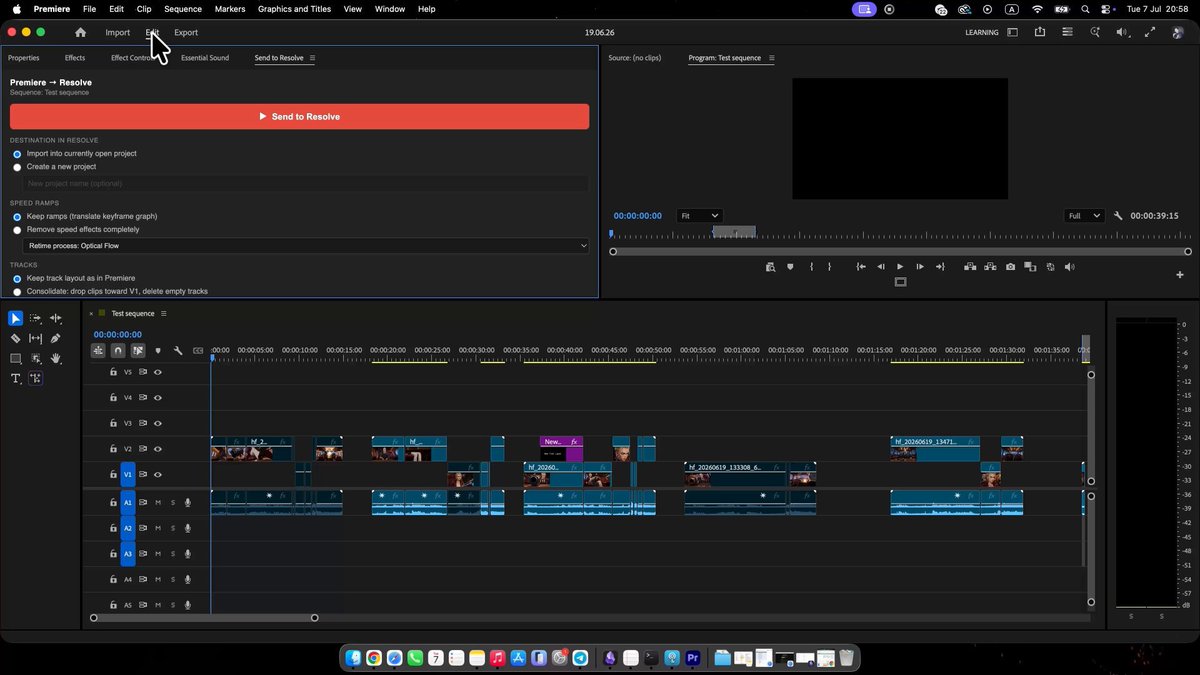This screenshot has width=1200, height=675.
Task: Mark In point in Program monitor
Action: pos(811,267)
